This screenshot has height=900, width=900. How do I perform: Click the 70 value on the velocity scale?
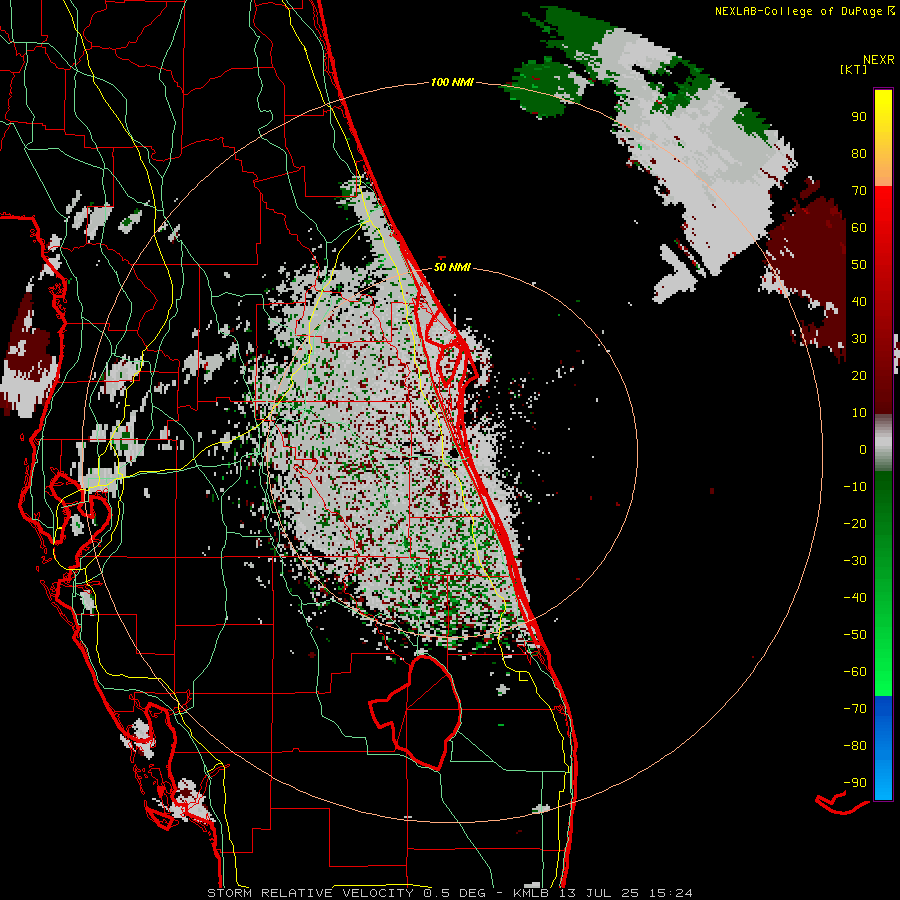[x=859, y=191]
